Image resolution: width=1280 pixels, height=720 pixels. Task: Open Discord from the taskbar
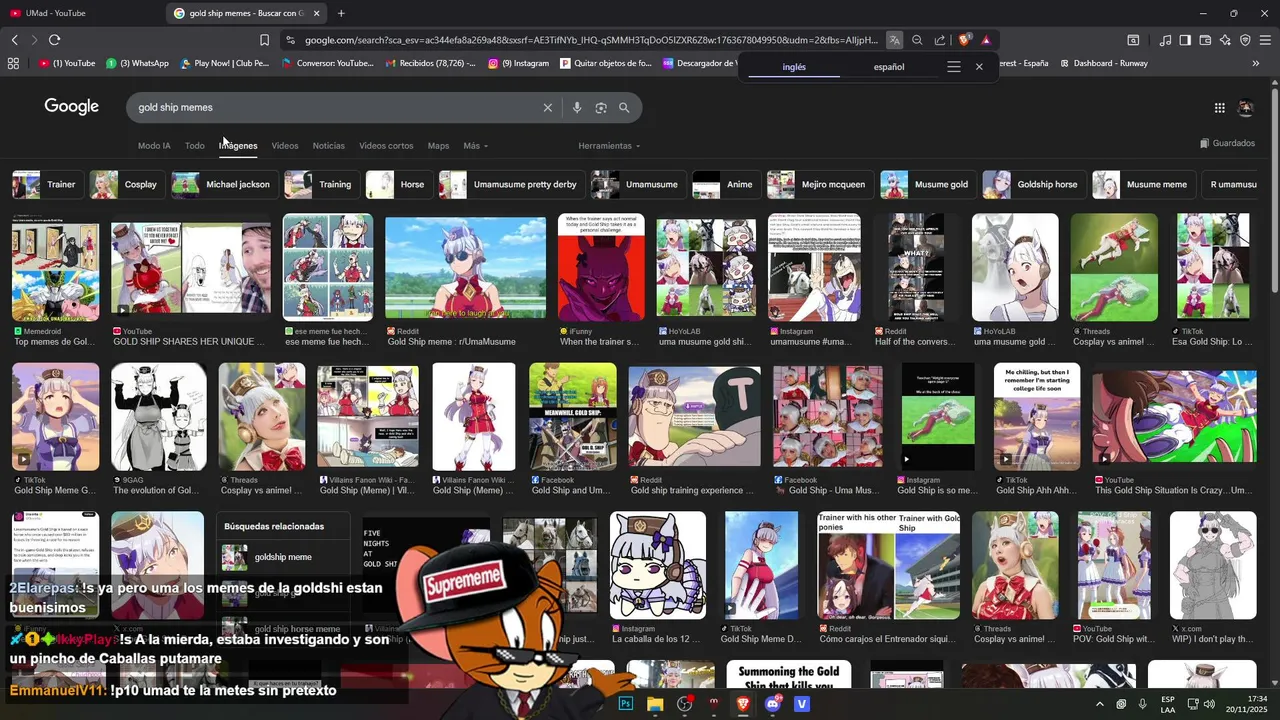click(x=772, y=704)
